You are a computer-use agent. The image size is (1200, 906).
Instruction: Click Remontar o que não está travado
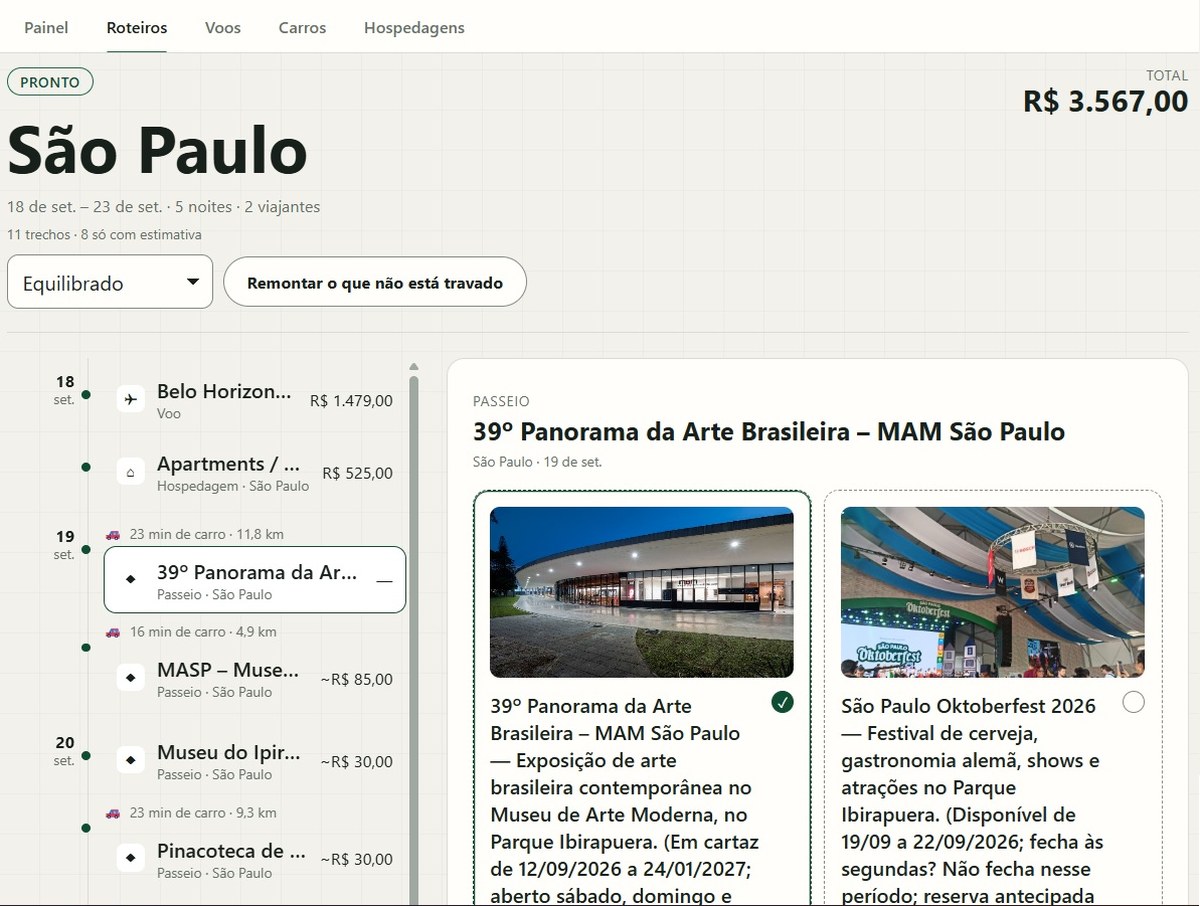375,282
